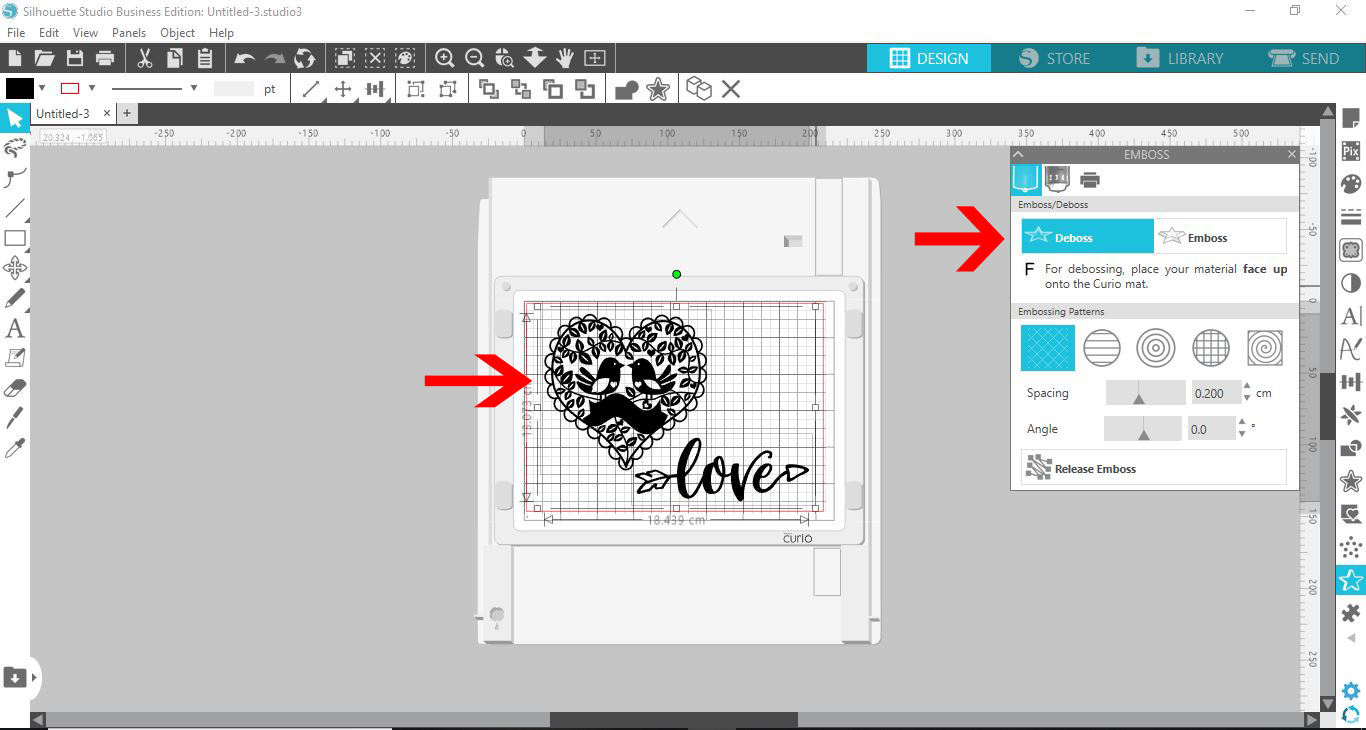Screen dimensions: 1366x730
Task: Open the Text Style panel icon
Action: (x=1351, y=316)
